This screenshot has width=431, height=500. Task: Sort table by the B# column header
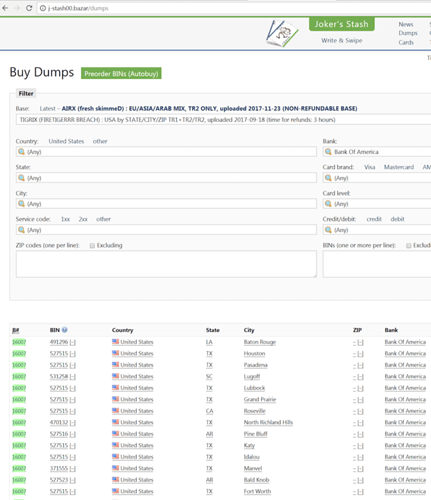pyautogui.click(x=16, y=330)
